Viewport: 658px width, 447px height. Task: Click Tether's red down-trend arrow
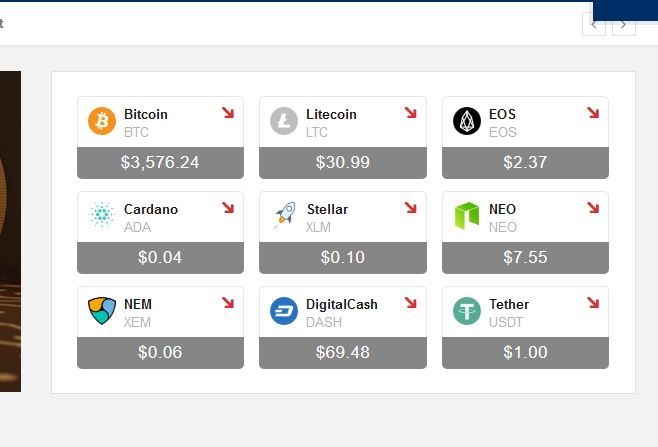click(x=593, y=303)
